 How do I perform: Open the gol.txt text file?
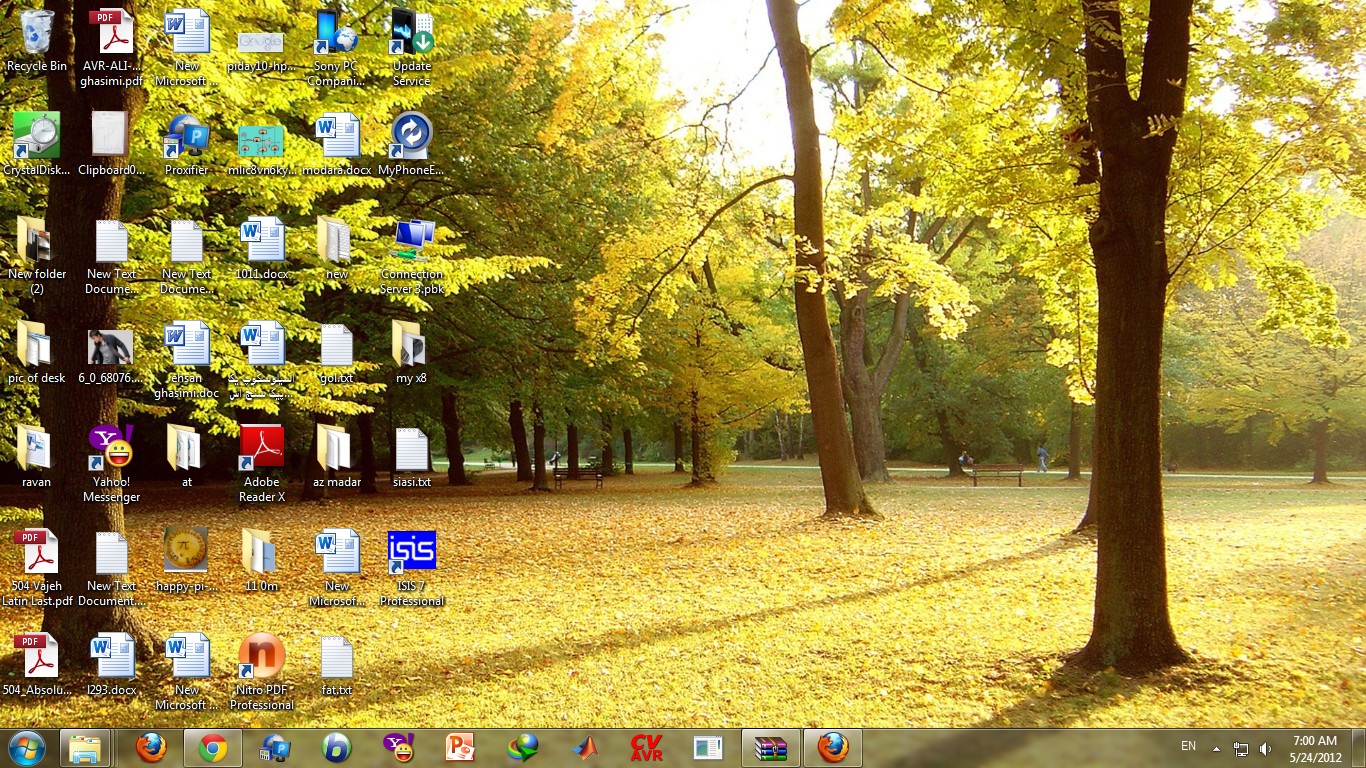coord(337,352)
